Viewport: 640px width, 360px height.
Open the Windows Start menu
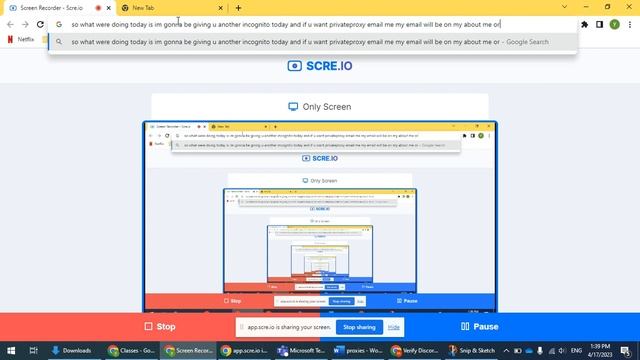(x=11, y=350)
